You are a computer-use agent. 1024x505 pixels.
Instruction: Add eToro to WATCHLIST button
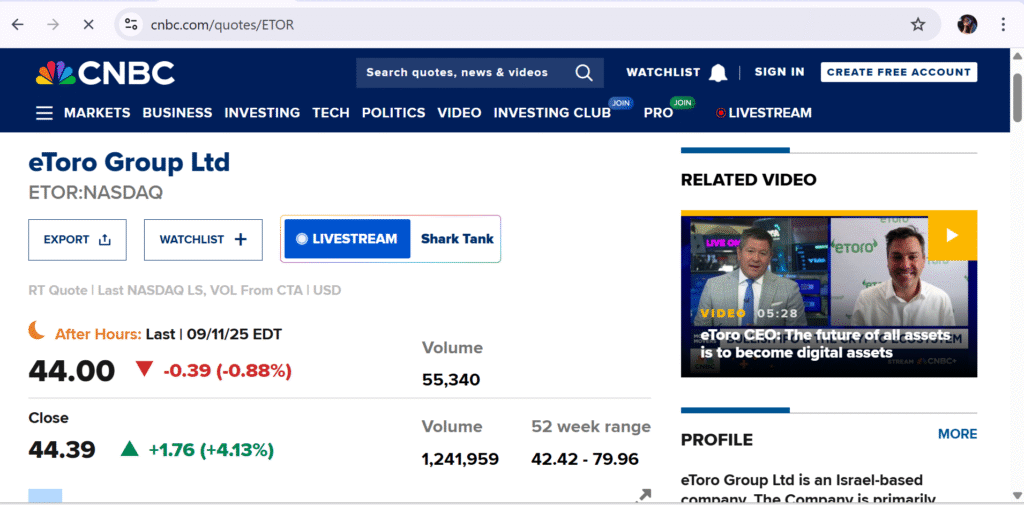pyautogui.click(x=203, y=240)
